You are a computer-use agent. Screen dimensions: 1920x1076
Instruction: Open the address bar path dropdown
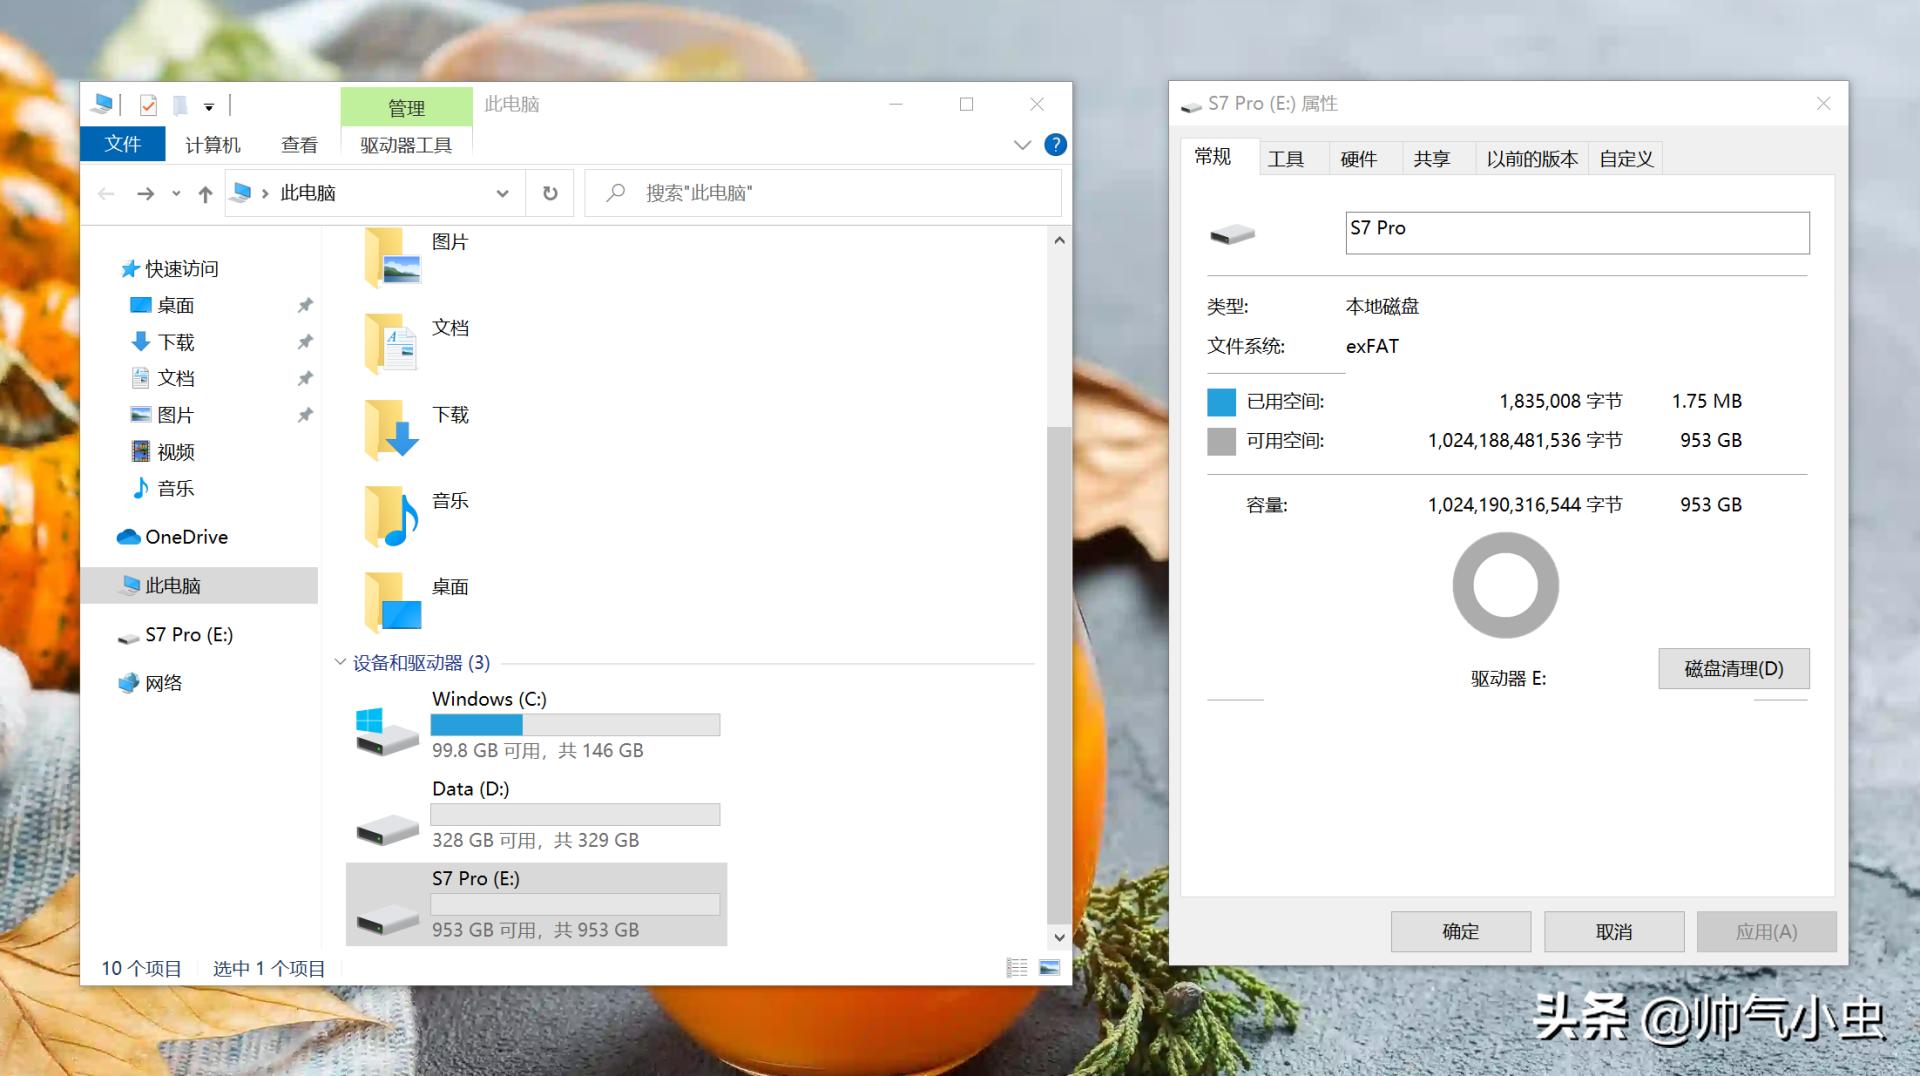[503, 193]
